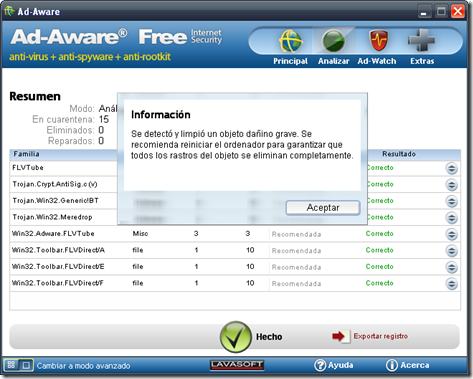Click Correcto result for Win32.Adware.FLVTube

click(379, 234)
